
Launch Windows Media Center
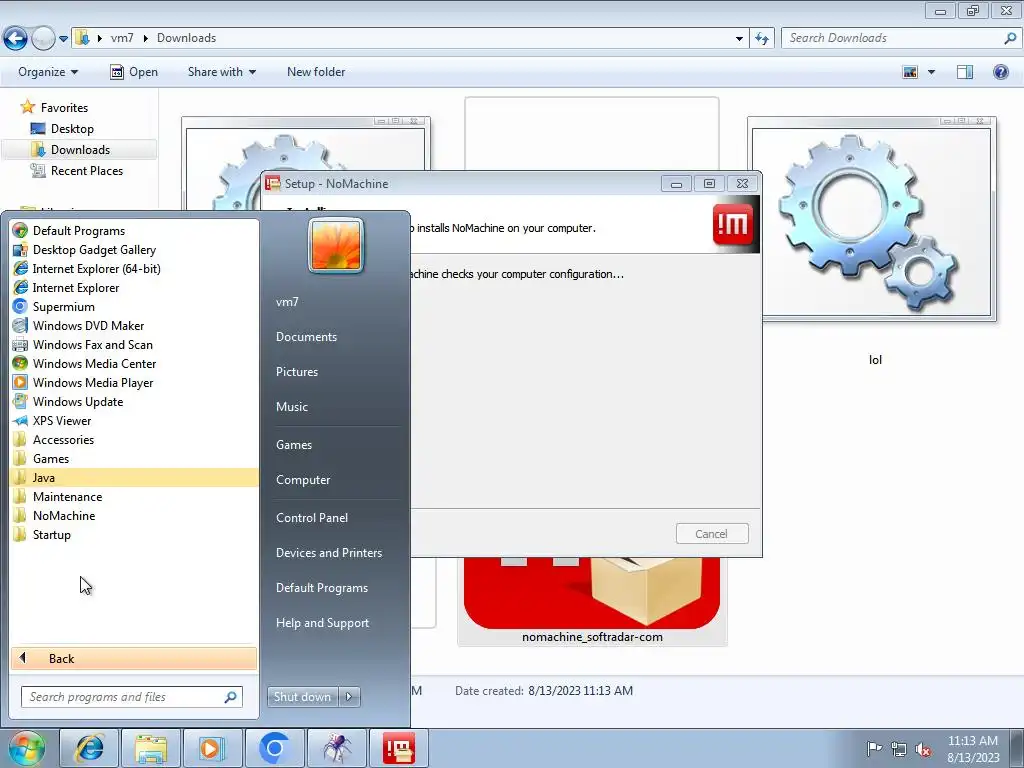(94, 363)
